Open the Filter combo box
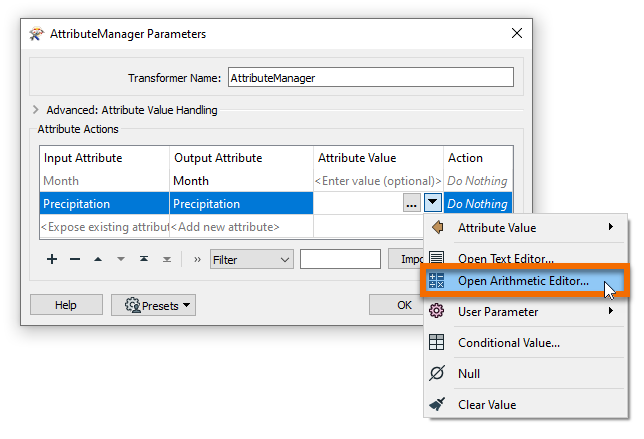The width and height of the screenshot is (644, 439). point(251,260)
